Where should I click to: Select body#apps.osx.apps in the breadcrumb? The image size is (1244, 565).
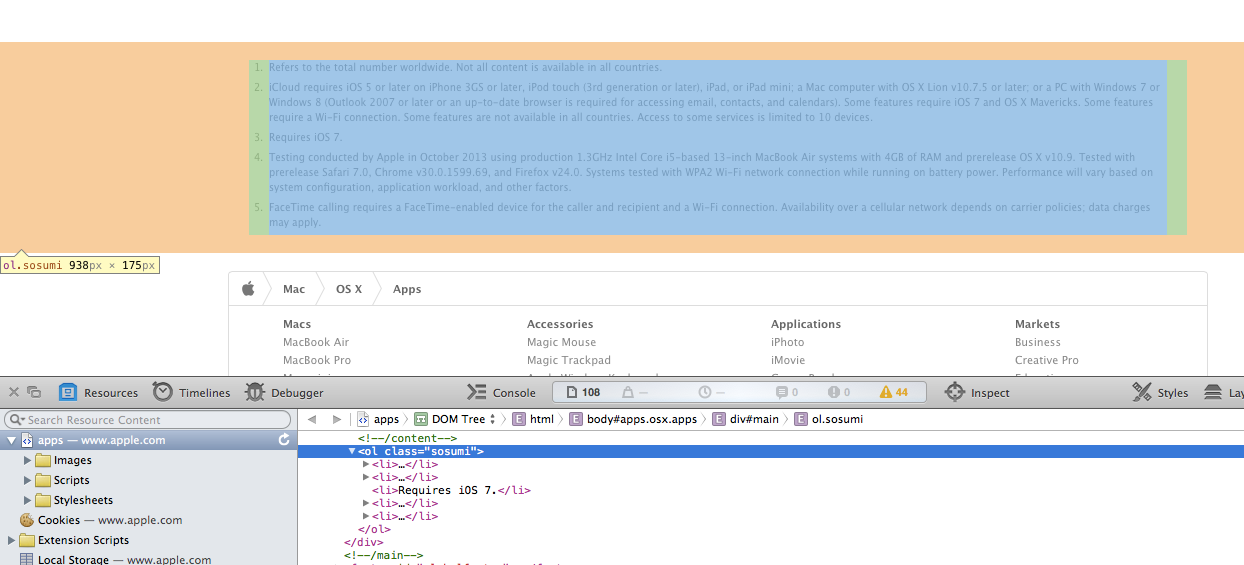click(633, 419)
